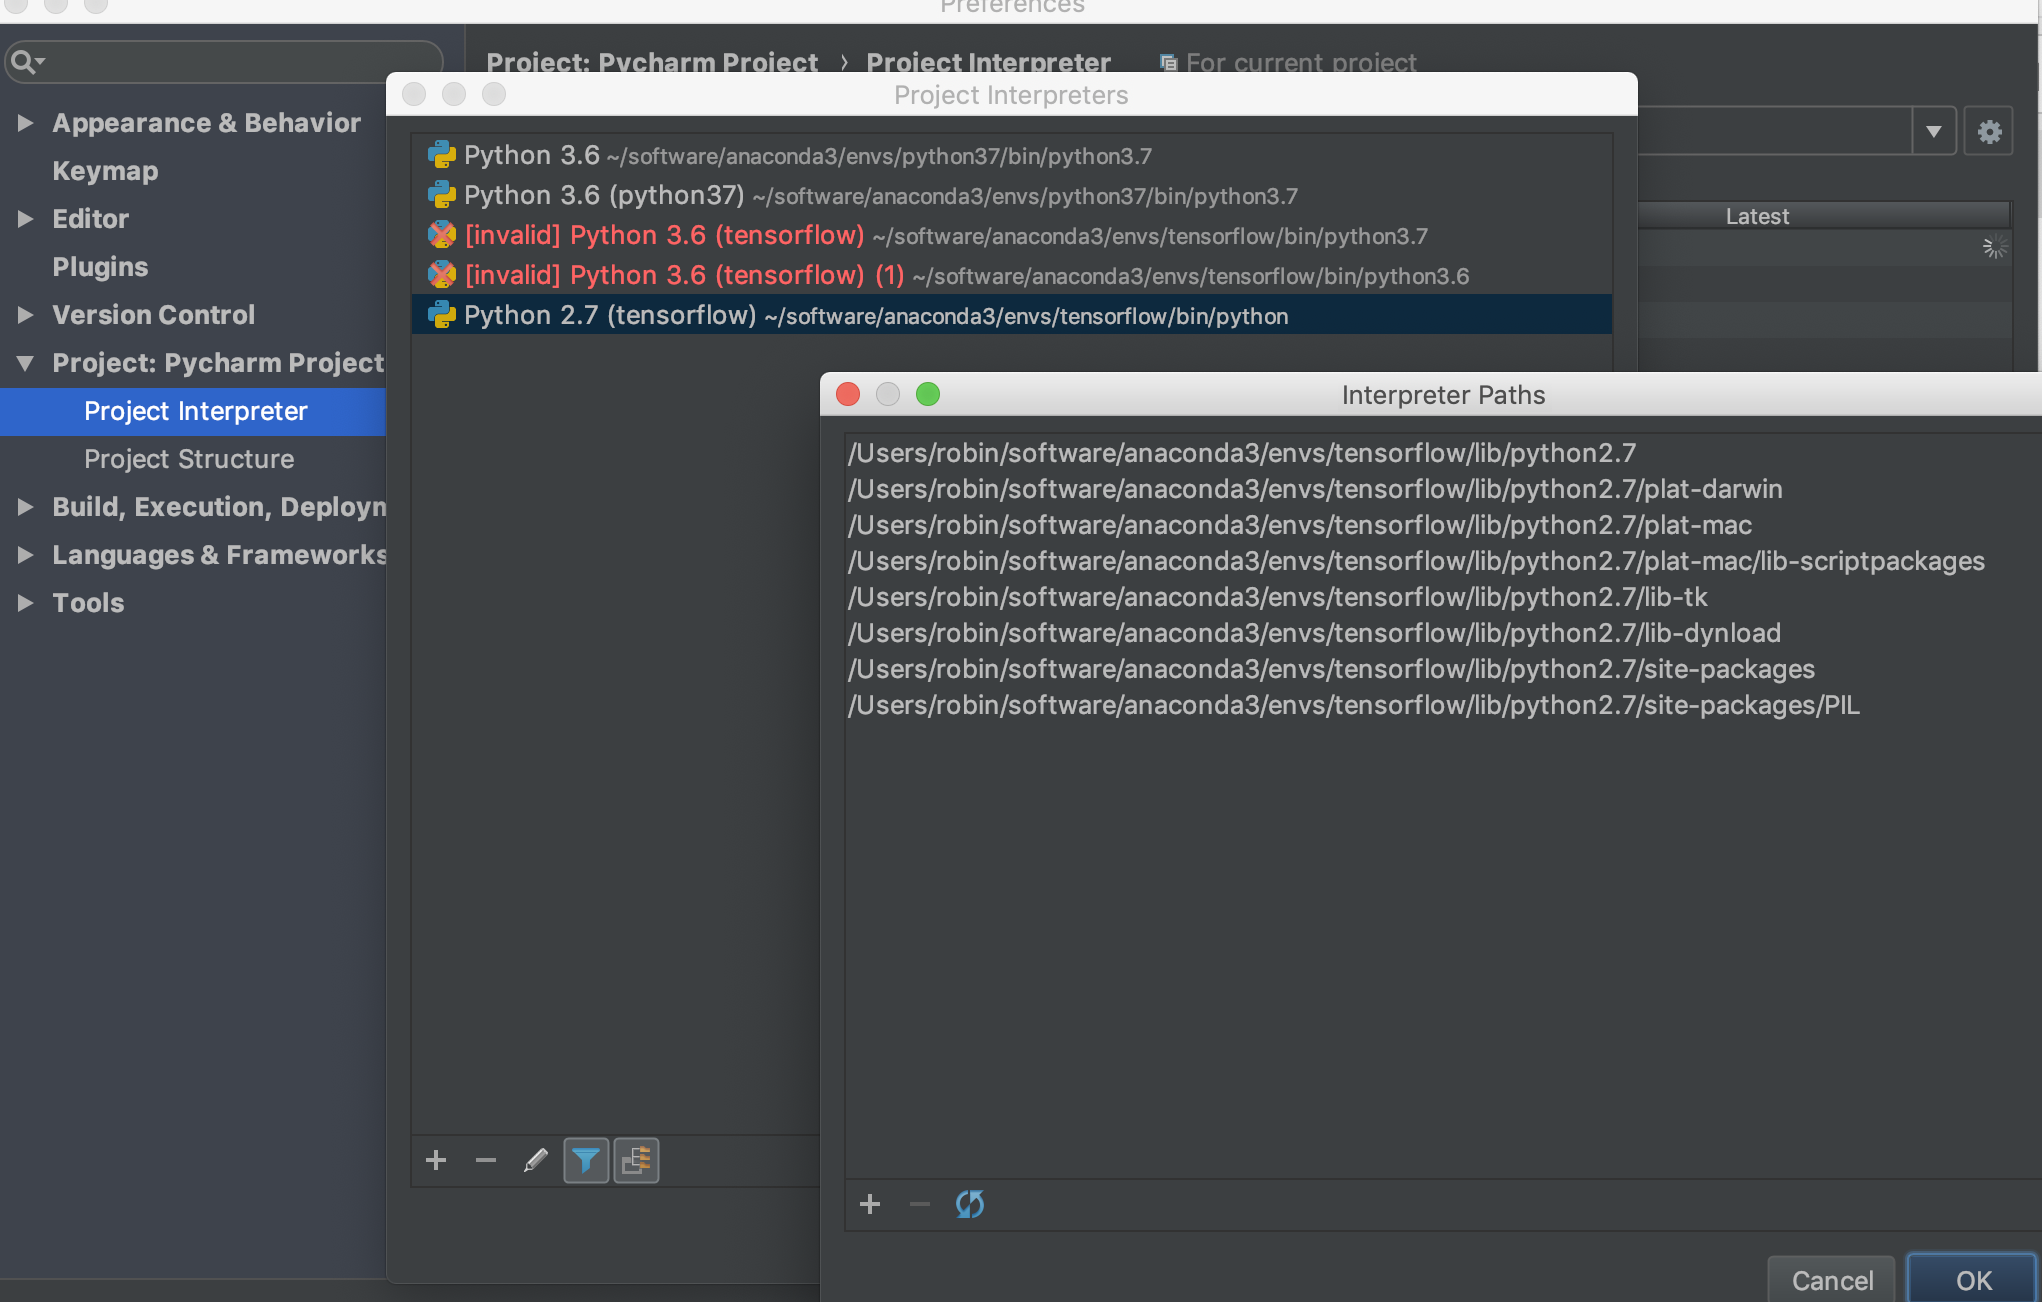The height and width of the screenshot is (1302, 2042).
Task: Select Project Structure in sidebar
Action: (x=189, y=459)
